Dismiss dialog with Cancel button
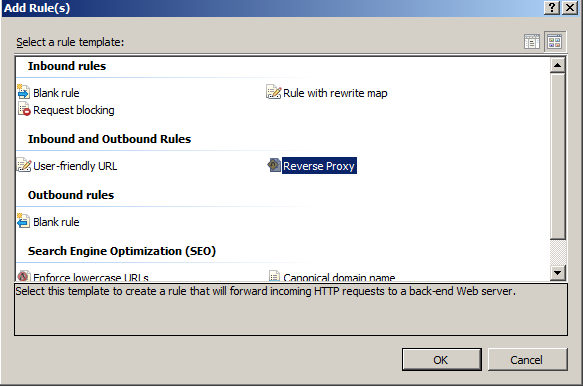Screen dimensions: 583x387 (x=528, y=359)
